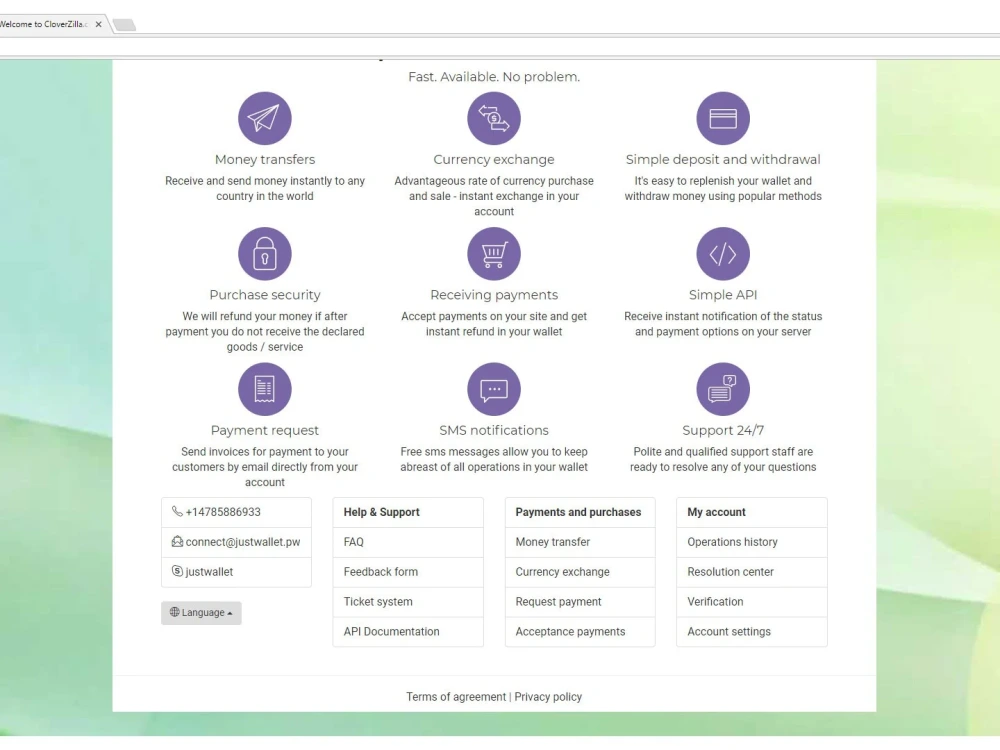Open a new browser tab

coord(124,25)
